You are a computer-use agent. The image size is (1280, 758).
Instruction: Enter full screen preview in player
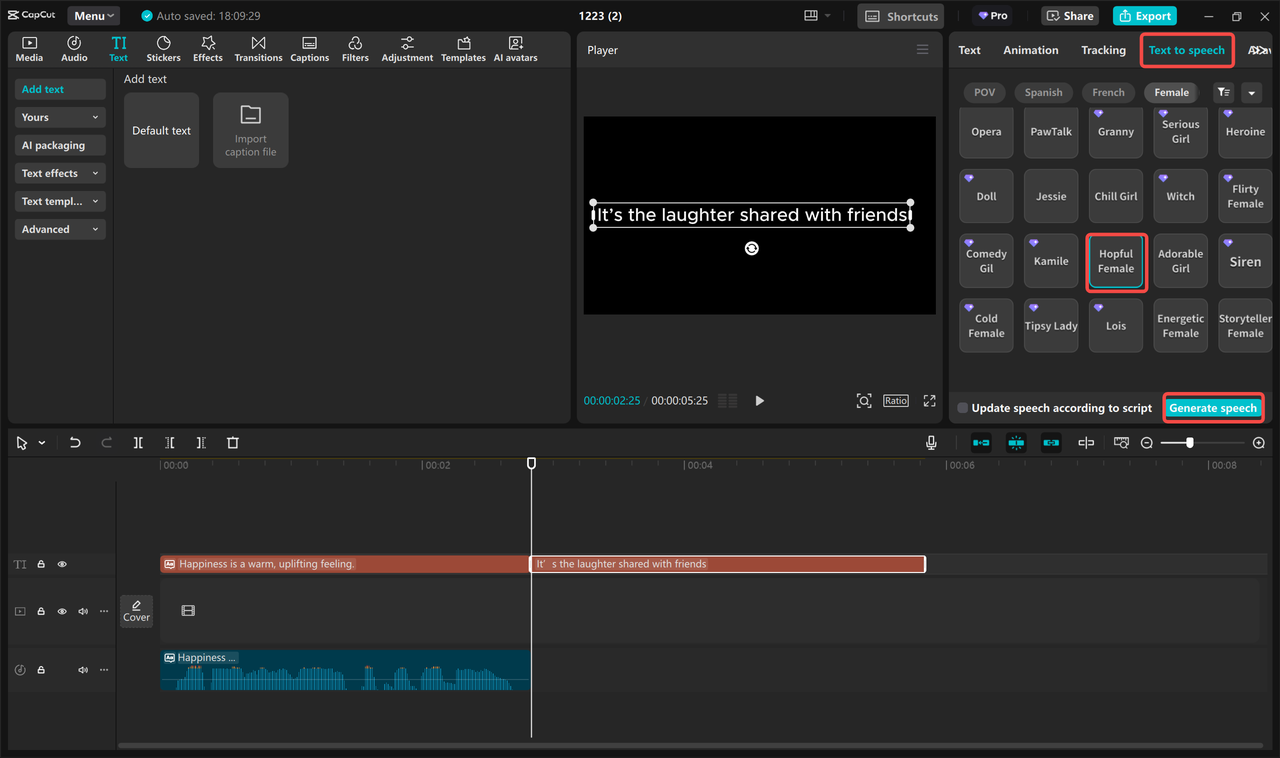coord(929,401)
